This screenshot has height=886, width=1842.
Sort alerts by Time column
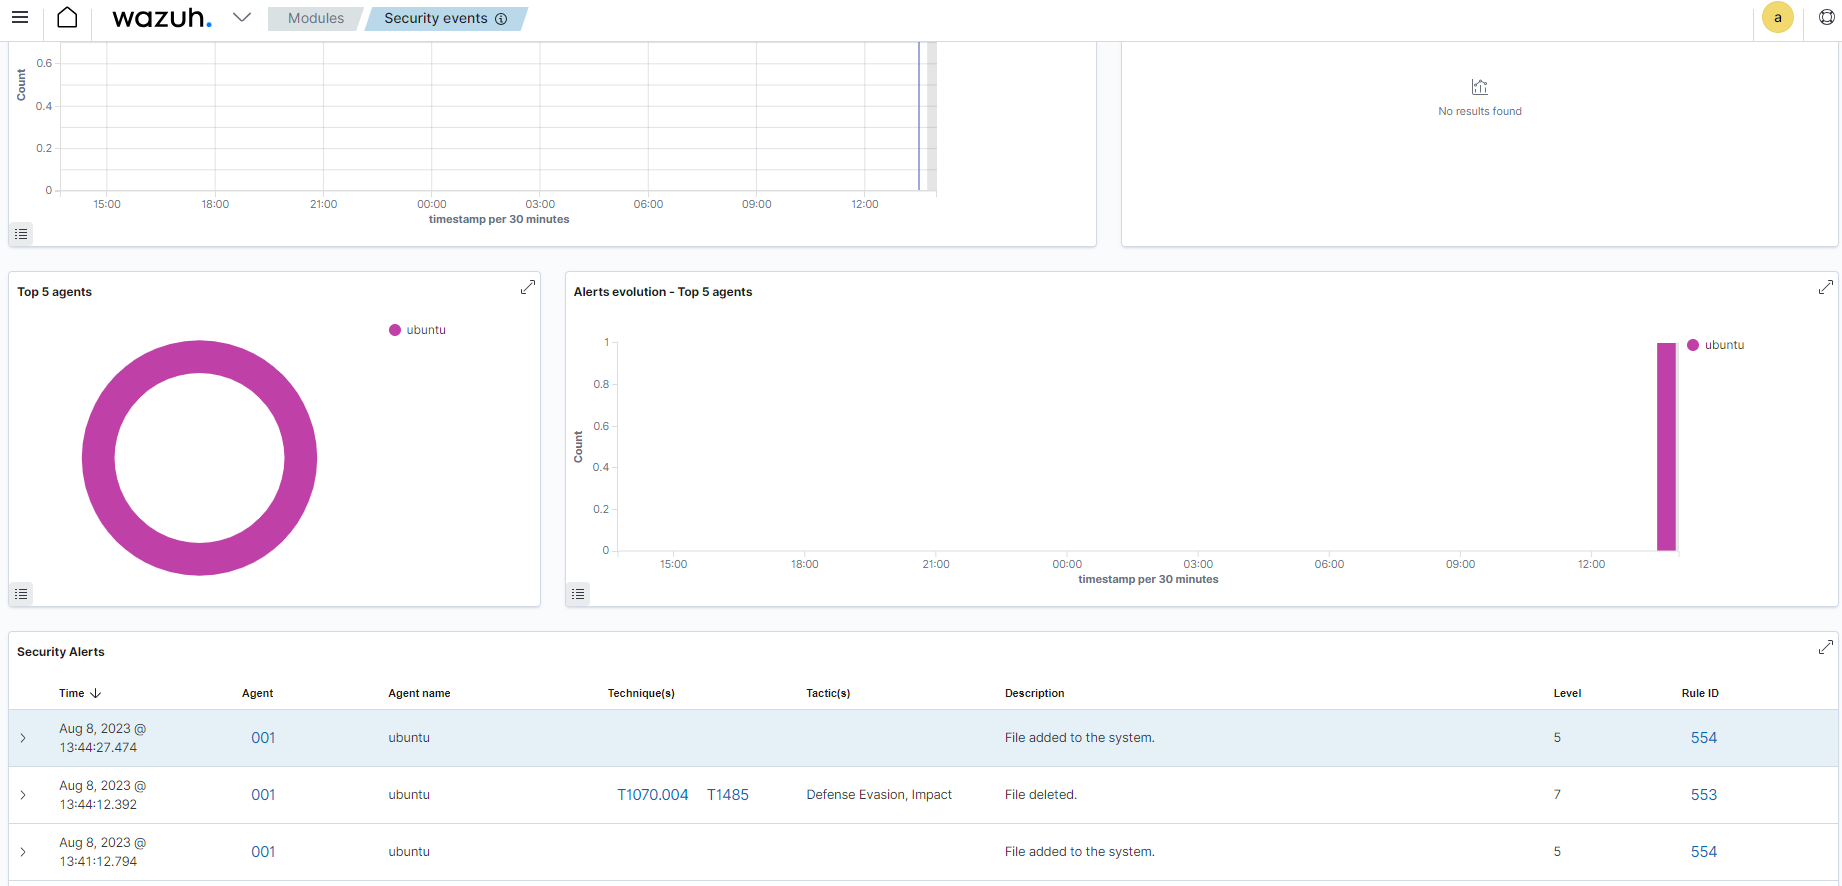(x=80, y=693)
